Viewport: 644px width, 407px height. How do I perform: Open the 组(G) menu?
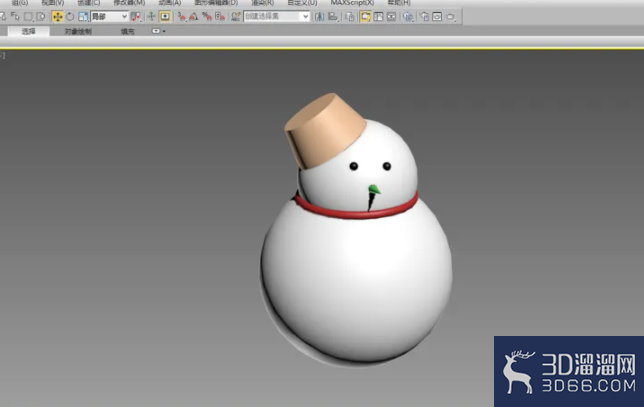tap(20, 2)
